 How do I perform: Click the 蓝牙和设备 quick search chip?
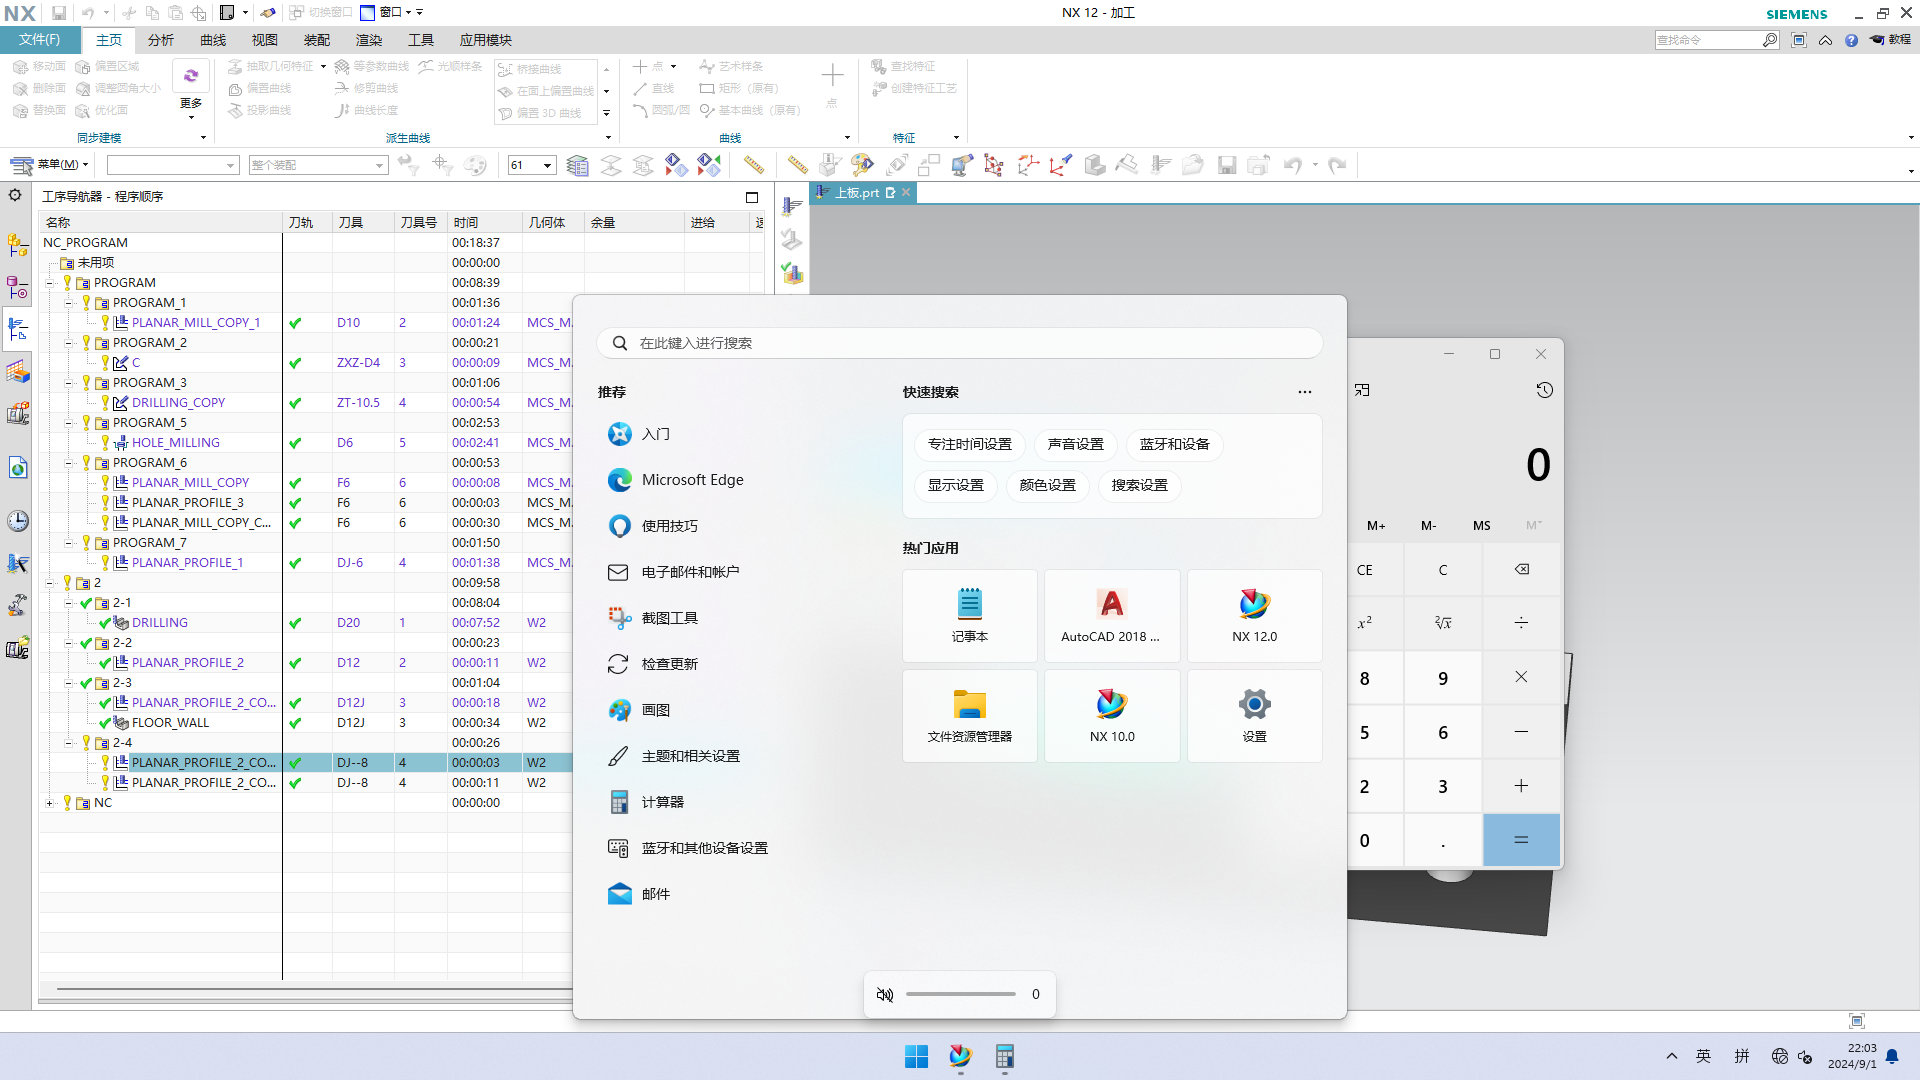[1174, 444]
